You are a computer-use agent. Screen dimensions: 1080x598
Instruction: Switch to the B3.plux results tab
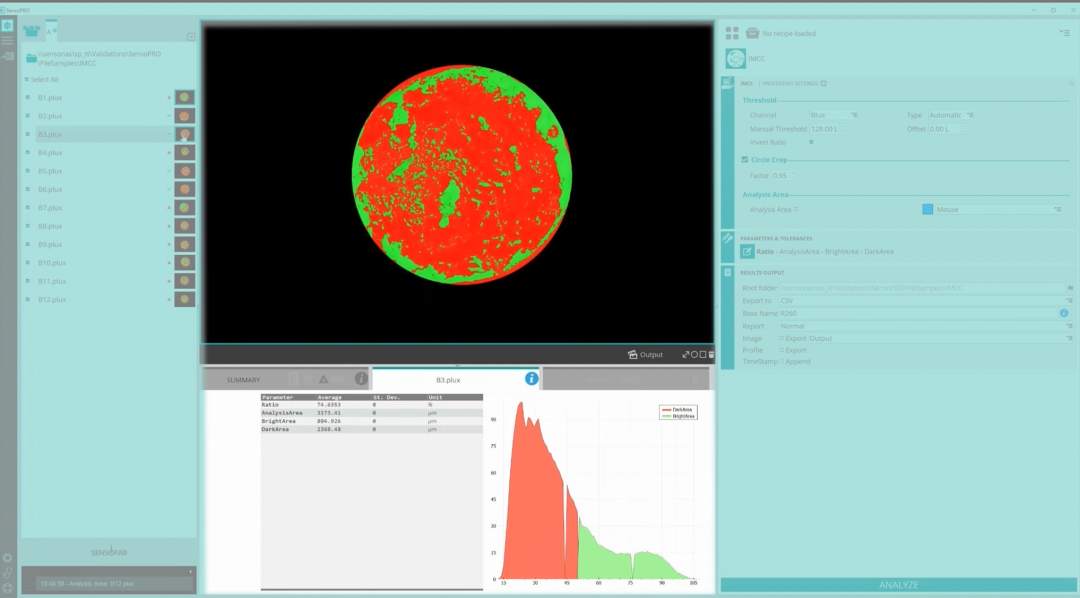(x=455, y=379)
